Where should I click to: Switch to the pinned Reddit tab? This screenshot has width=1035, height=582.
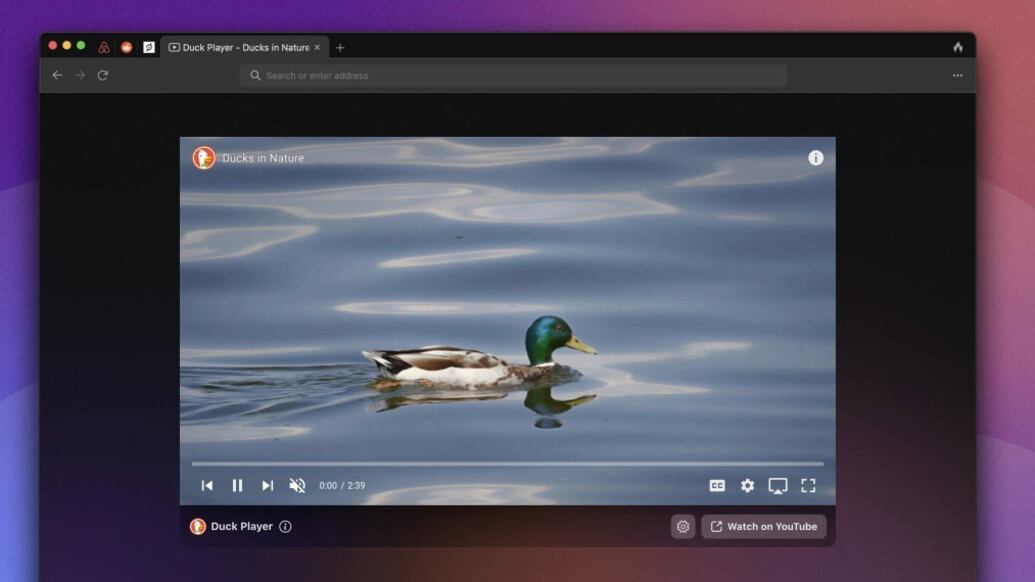[127, 47]
